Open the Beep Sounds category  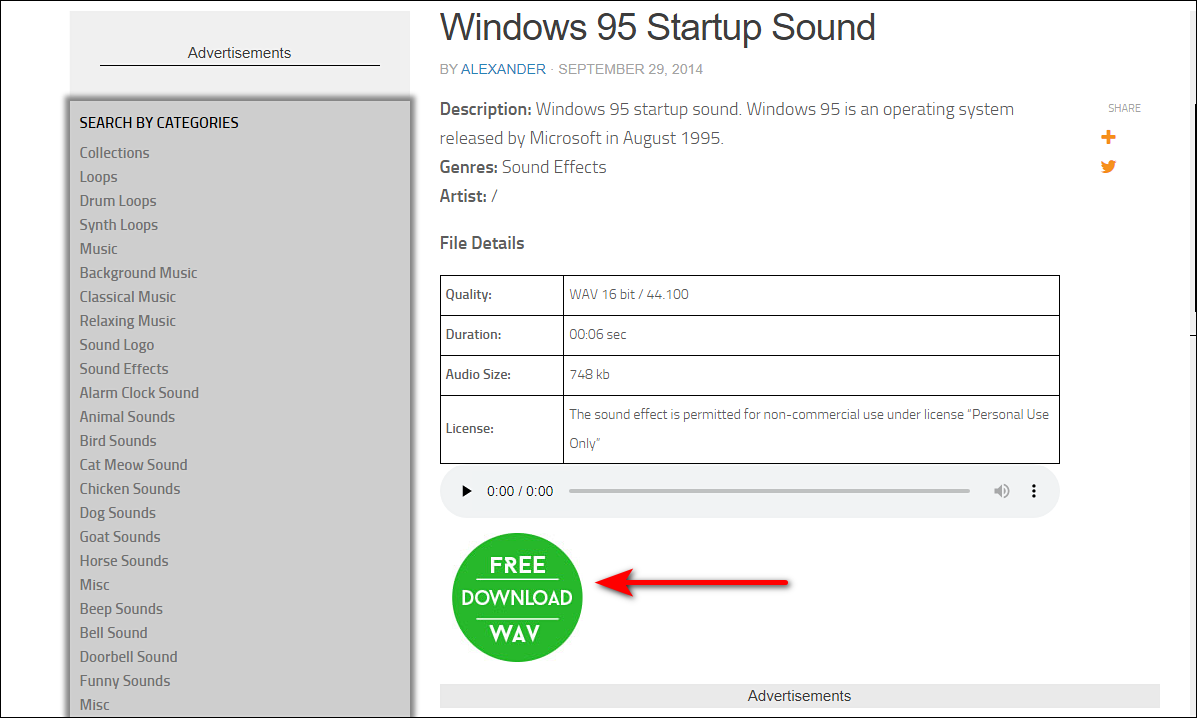pos(120,608)
